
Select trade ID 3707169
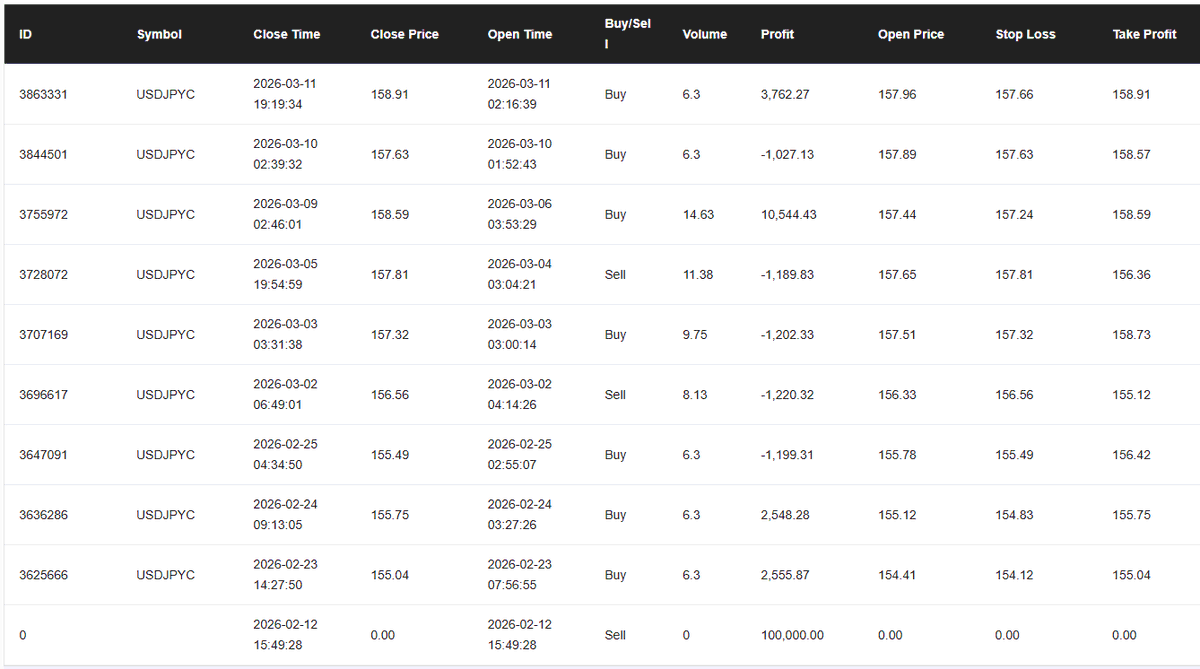(x=43, y=334)
